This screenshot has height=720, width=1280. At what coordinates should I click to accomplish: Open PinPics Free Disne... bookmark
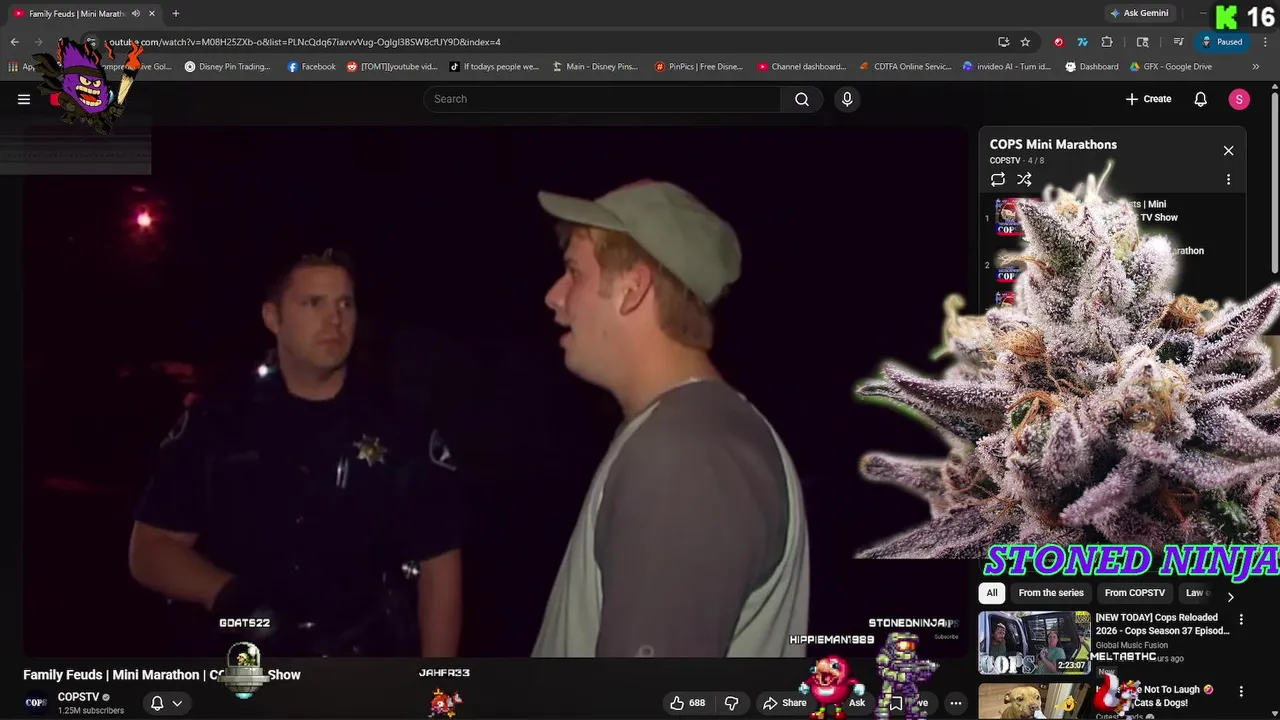[x=699, y=67]
